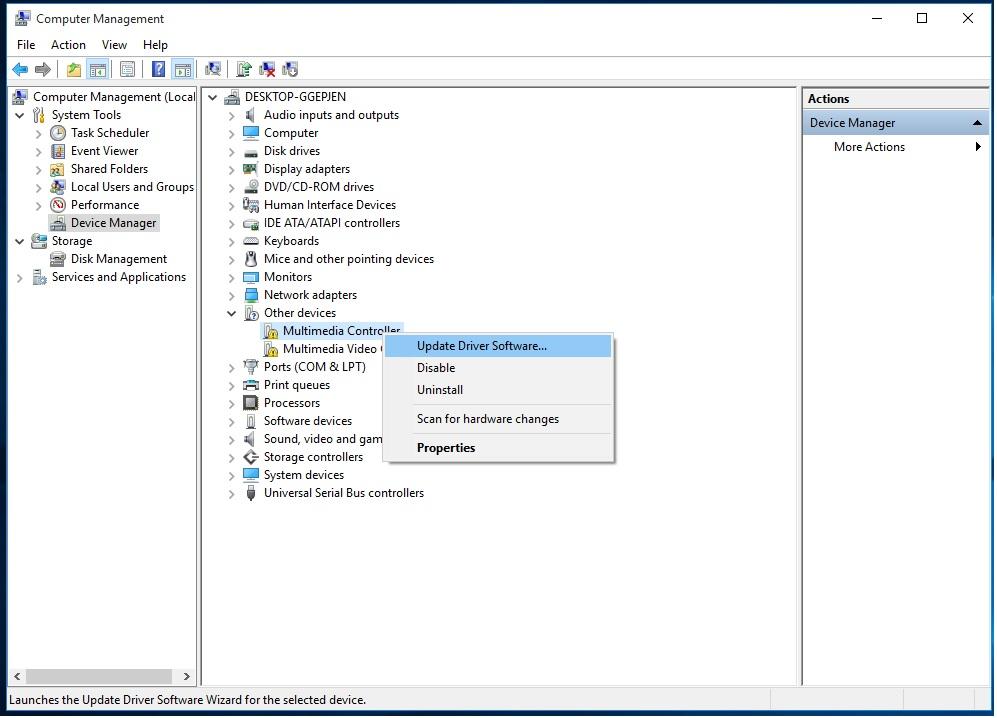
Task: Collapse the System Tools node
Action: (20, 115)
